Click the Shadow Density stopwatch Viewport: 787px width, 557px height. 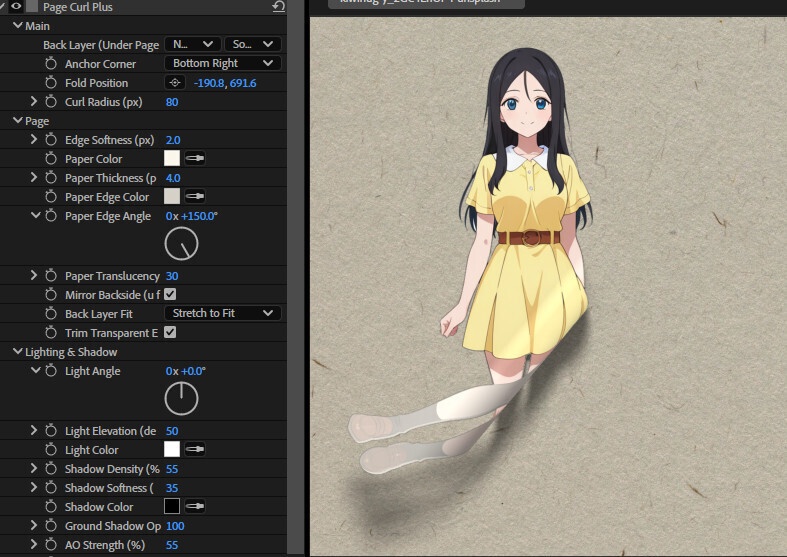tap(51, 469)
